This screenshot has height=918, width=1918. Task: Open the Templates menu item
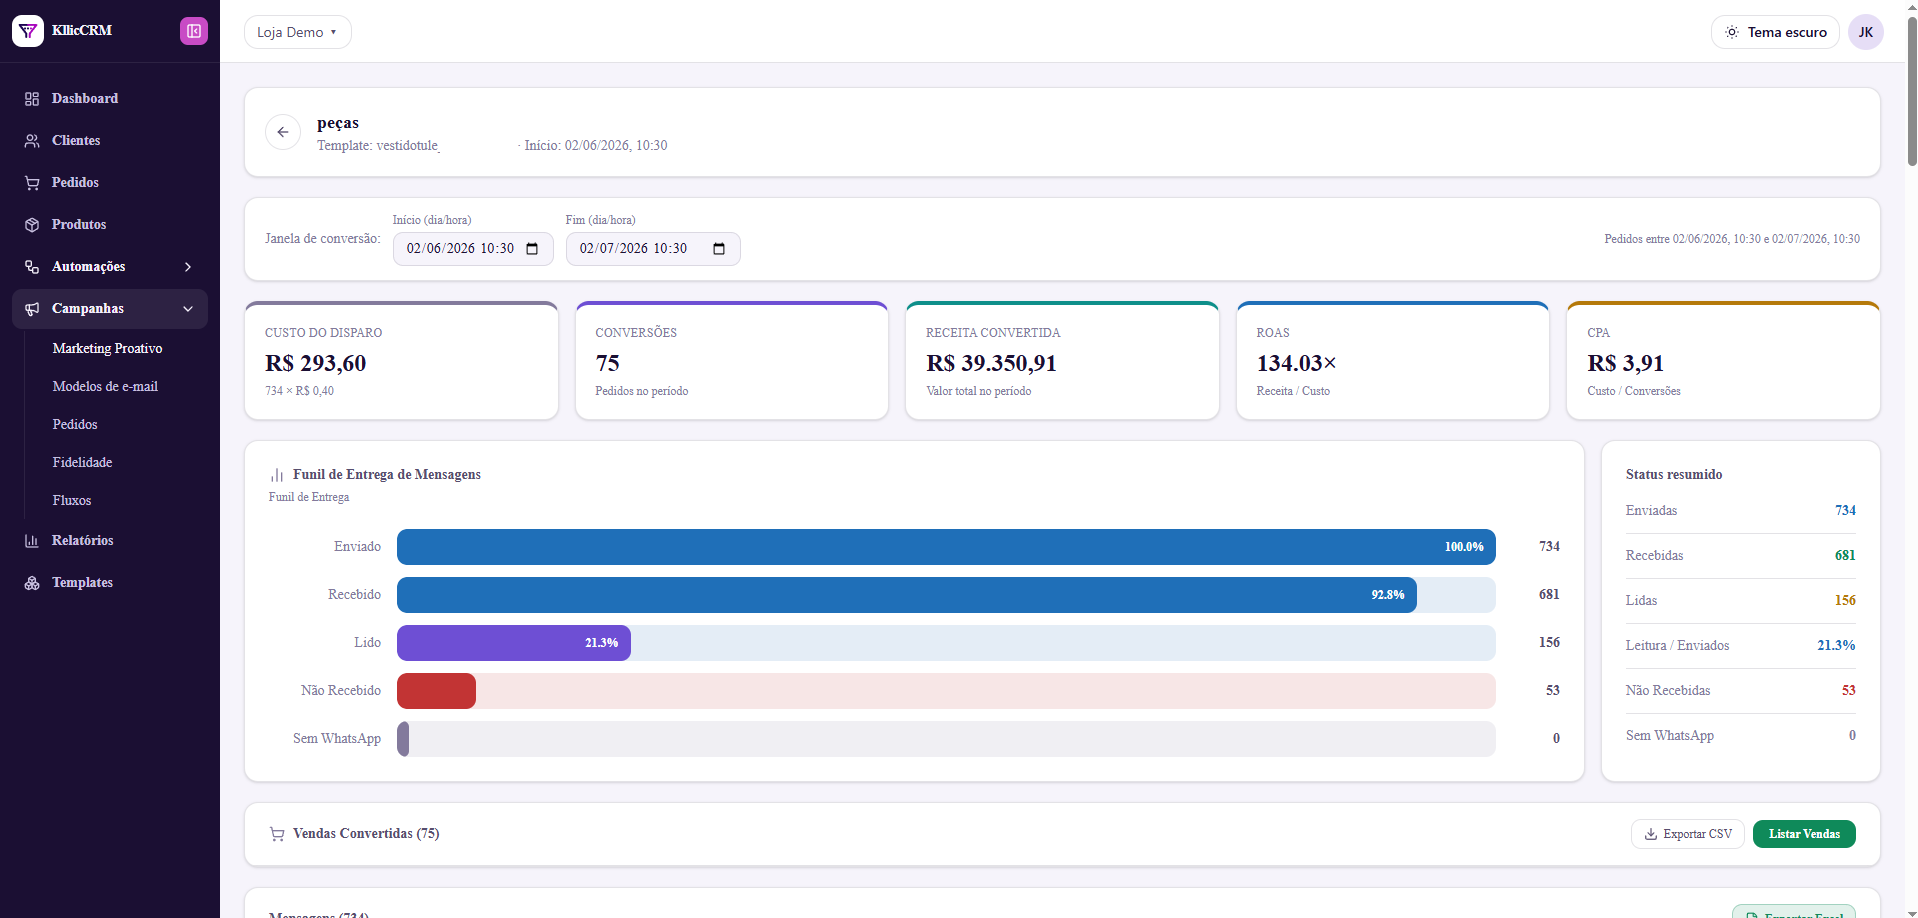click(110, 583)
